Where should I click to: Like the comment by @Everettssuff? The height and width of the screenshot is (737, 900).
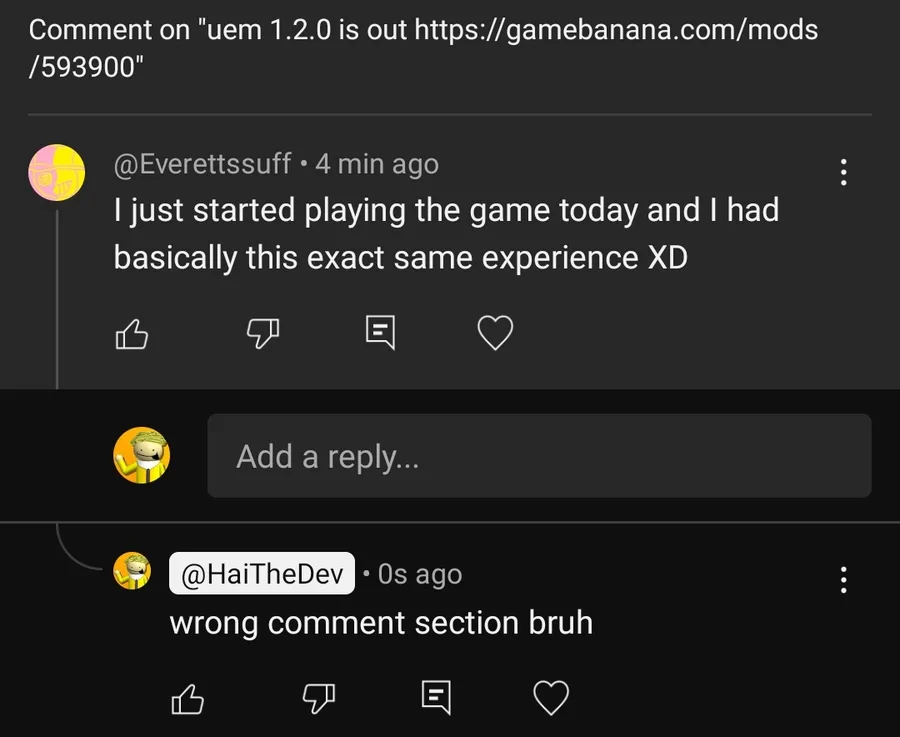pos(132,333)
